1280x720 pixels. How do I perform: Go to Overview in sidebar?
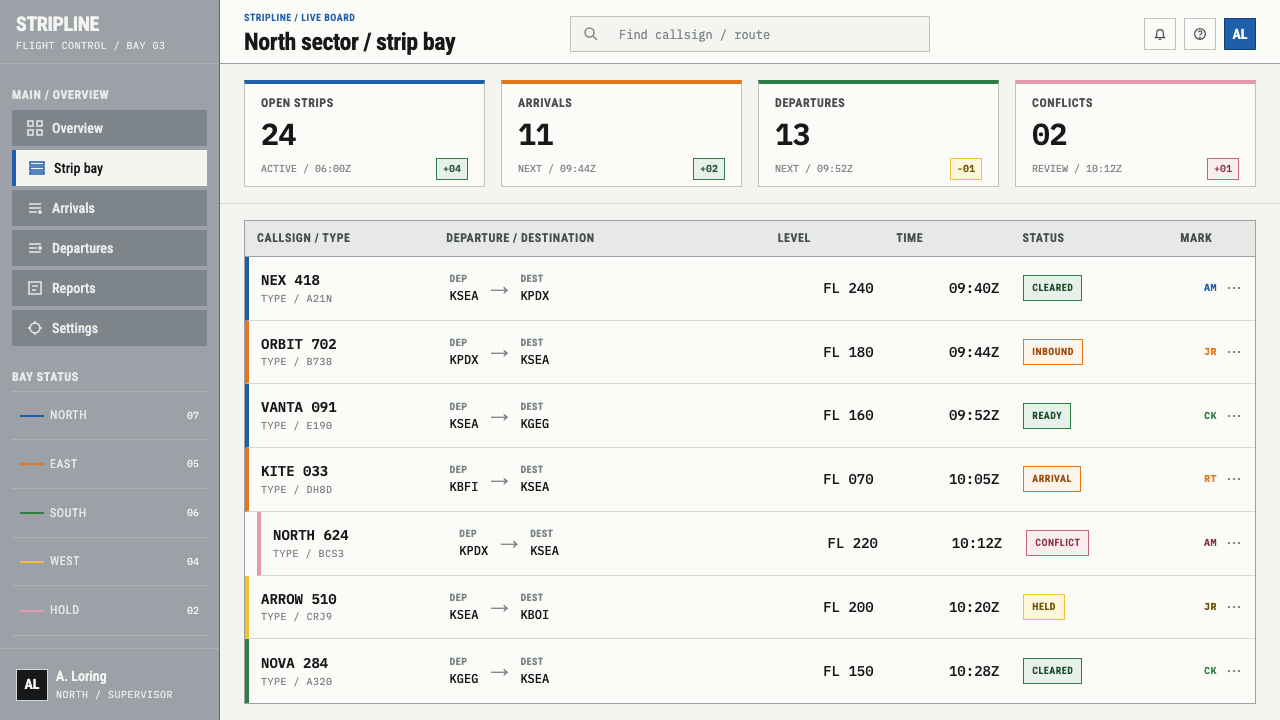coord(109,128)
